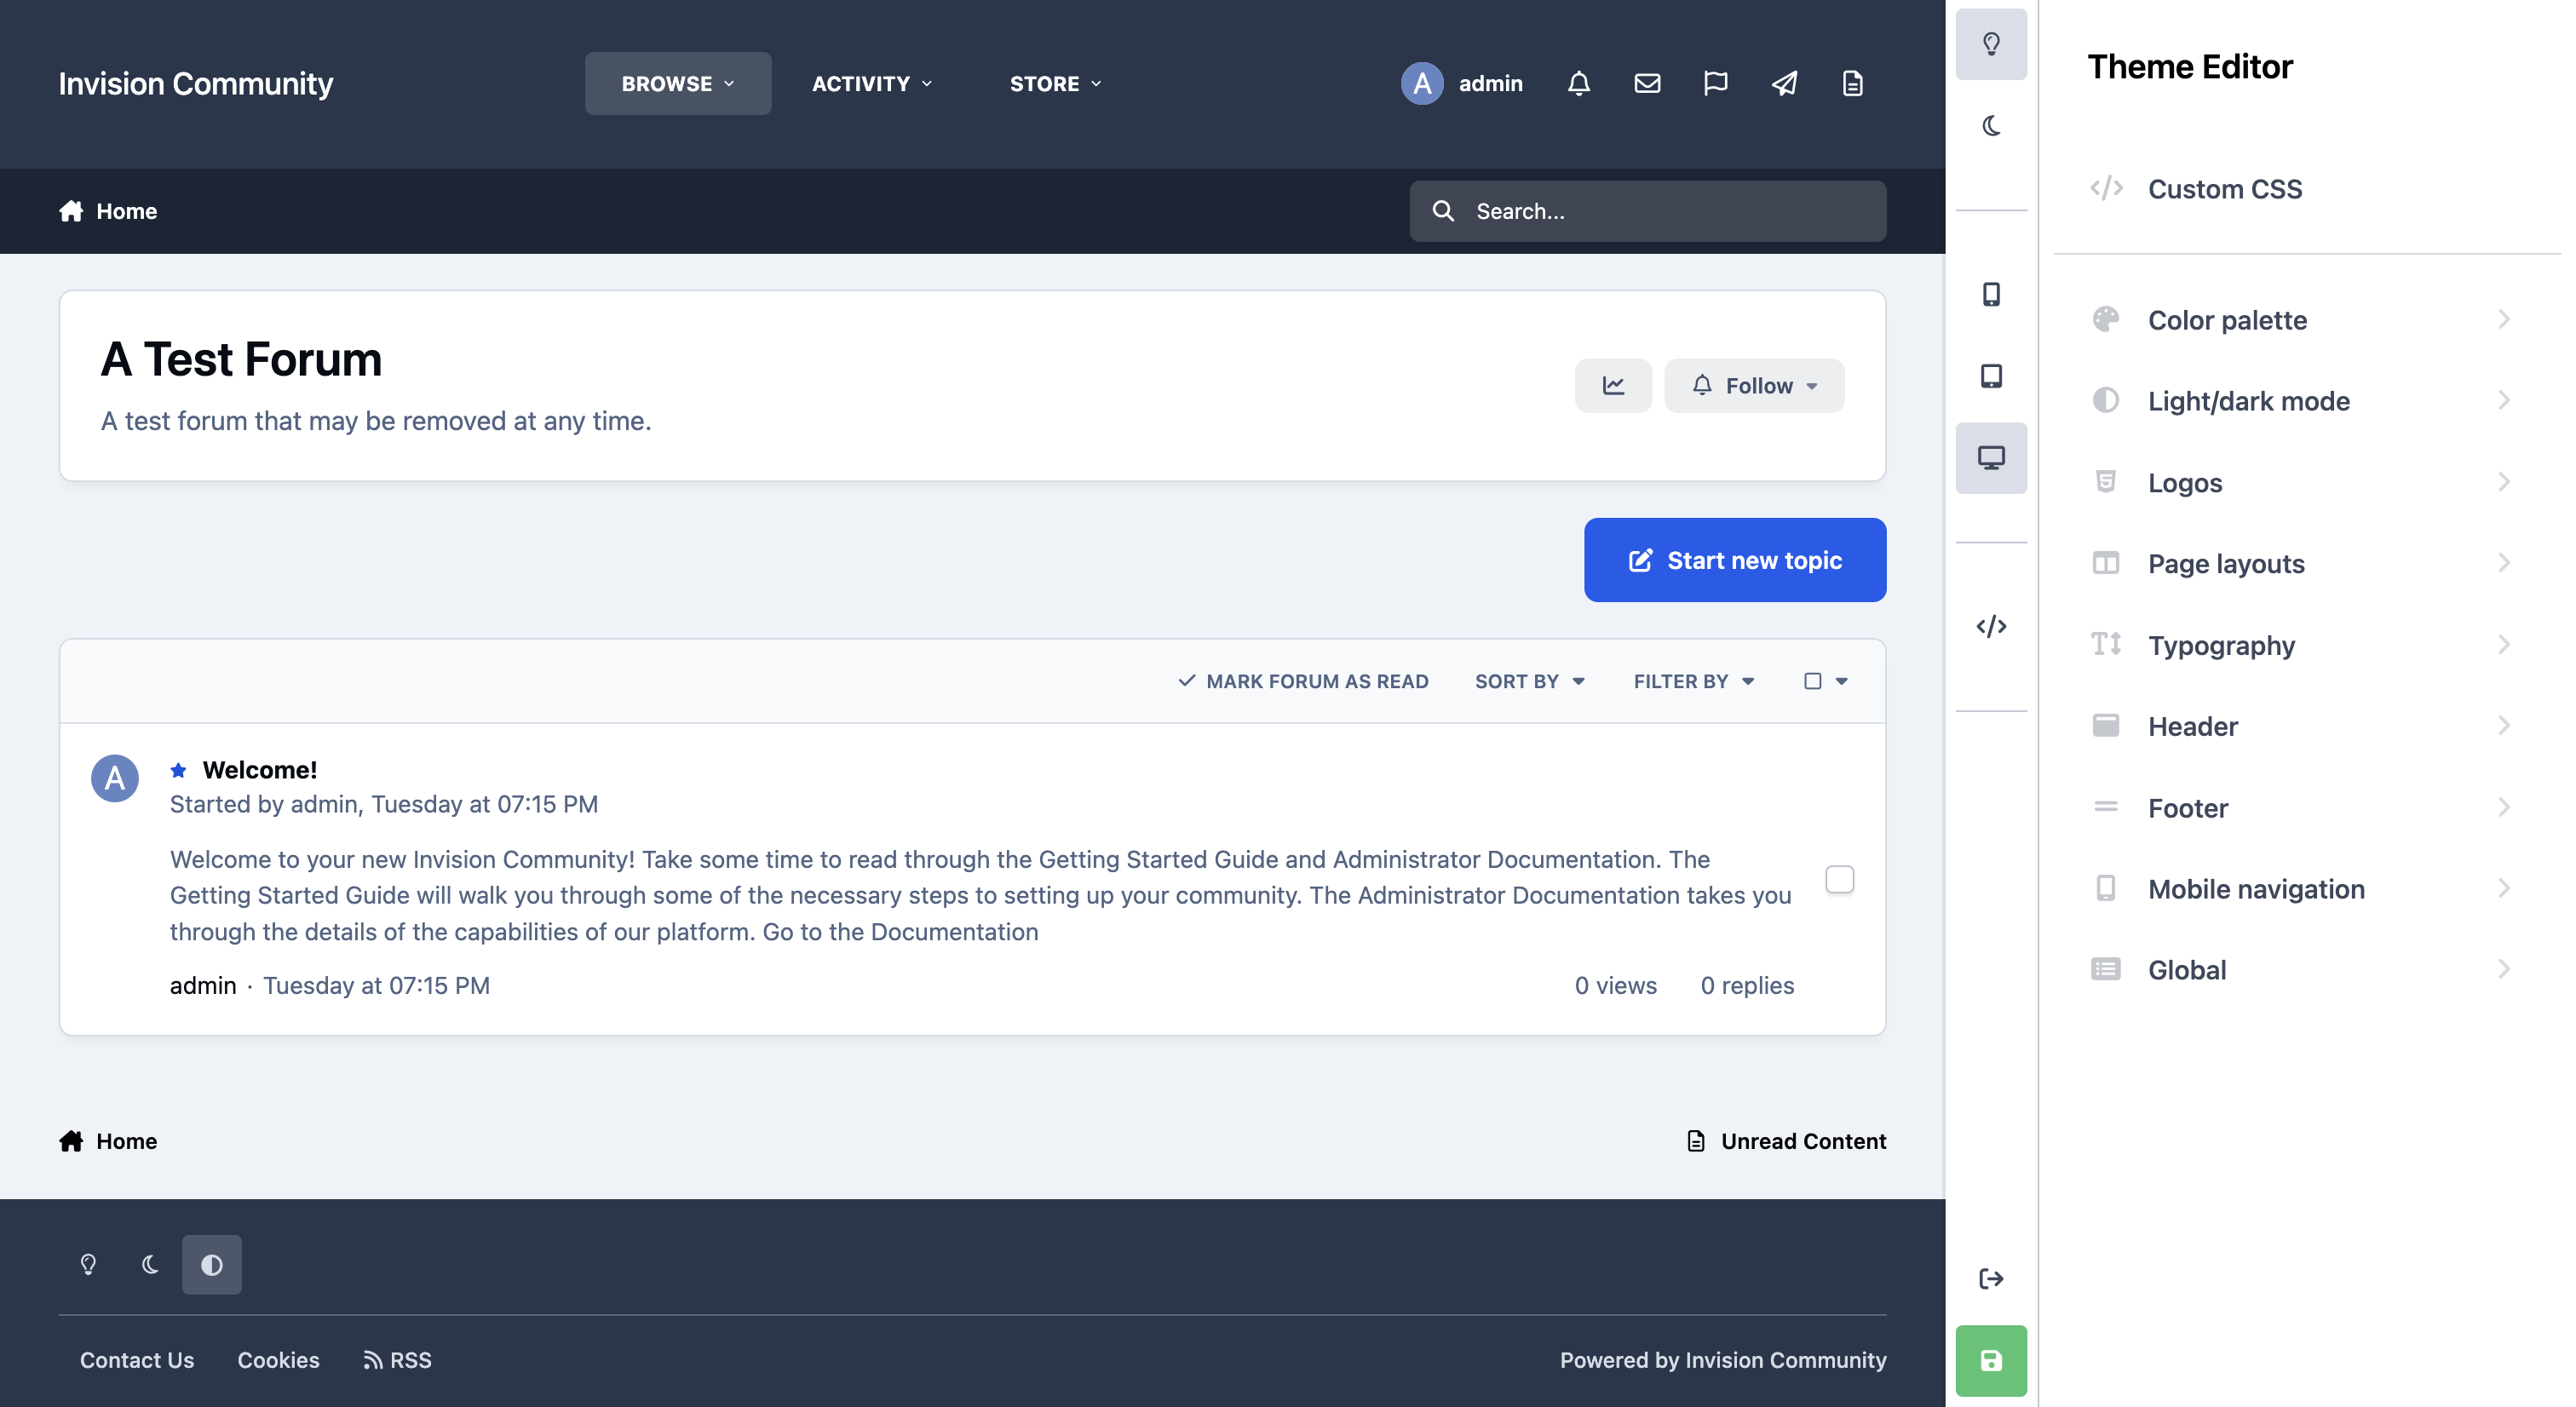
Task: Click the '0 replies' text on topic
Action: click(1747, 985)
